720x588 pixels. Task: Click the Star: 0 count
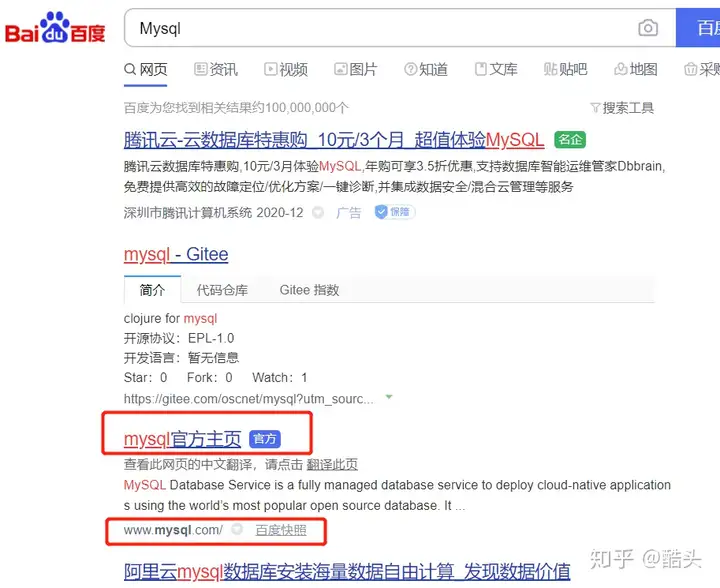[146, 378]
